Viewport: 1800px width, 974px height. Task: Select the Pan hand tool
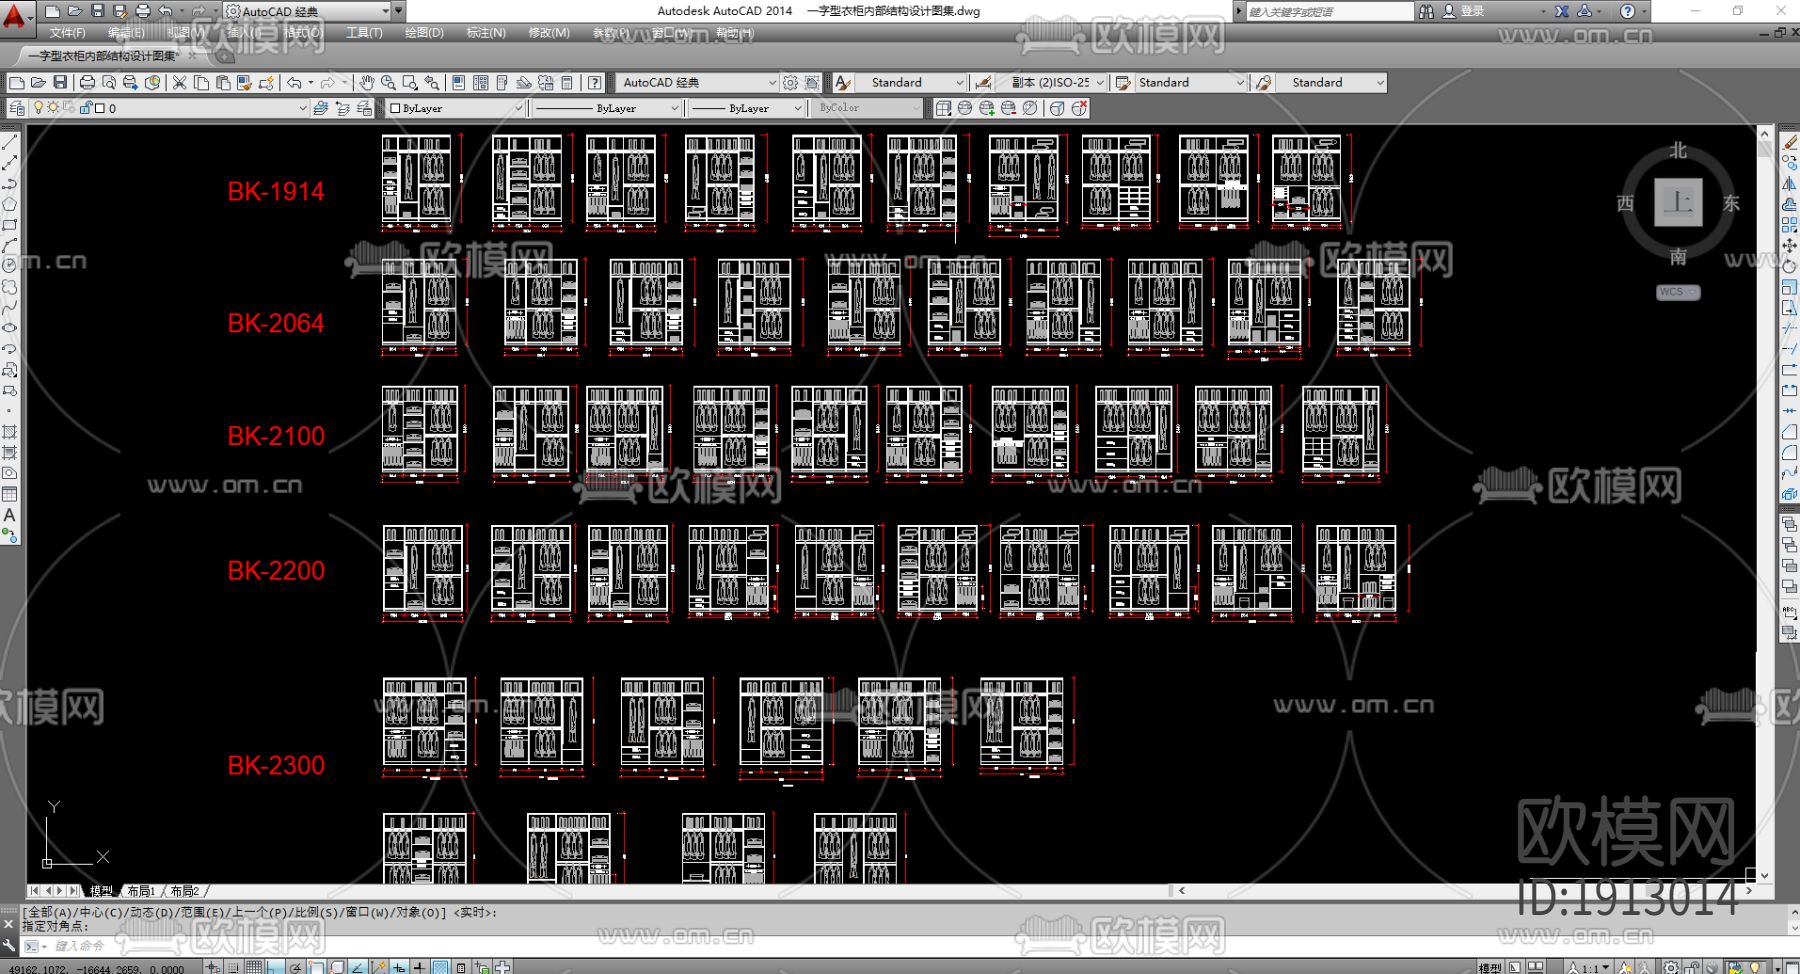[367, 83]
